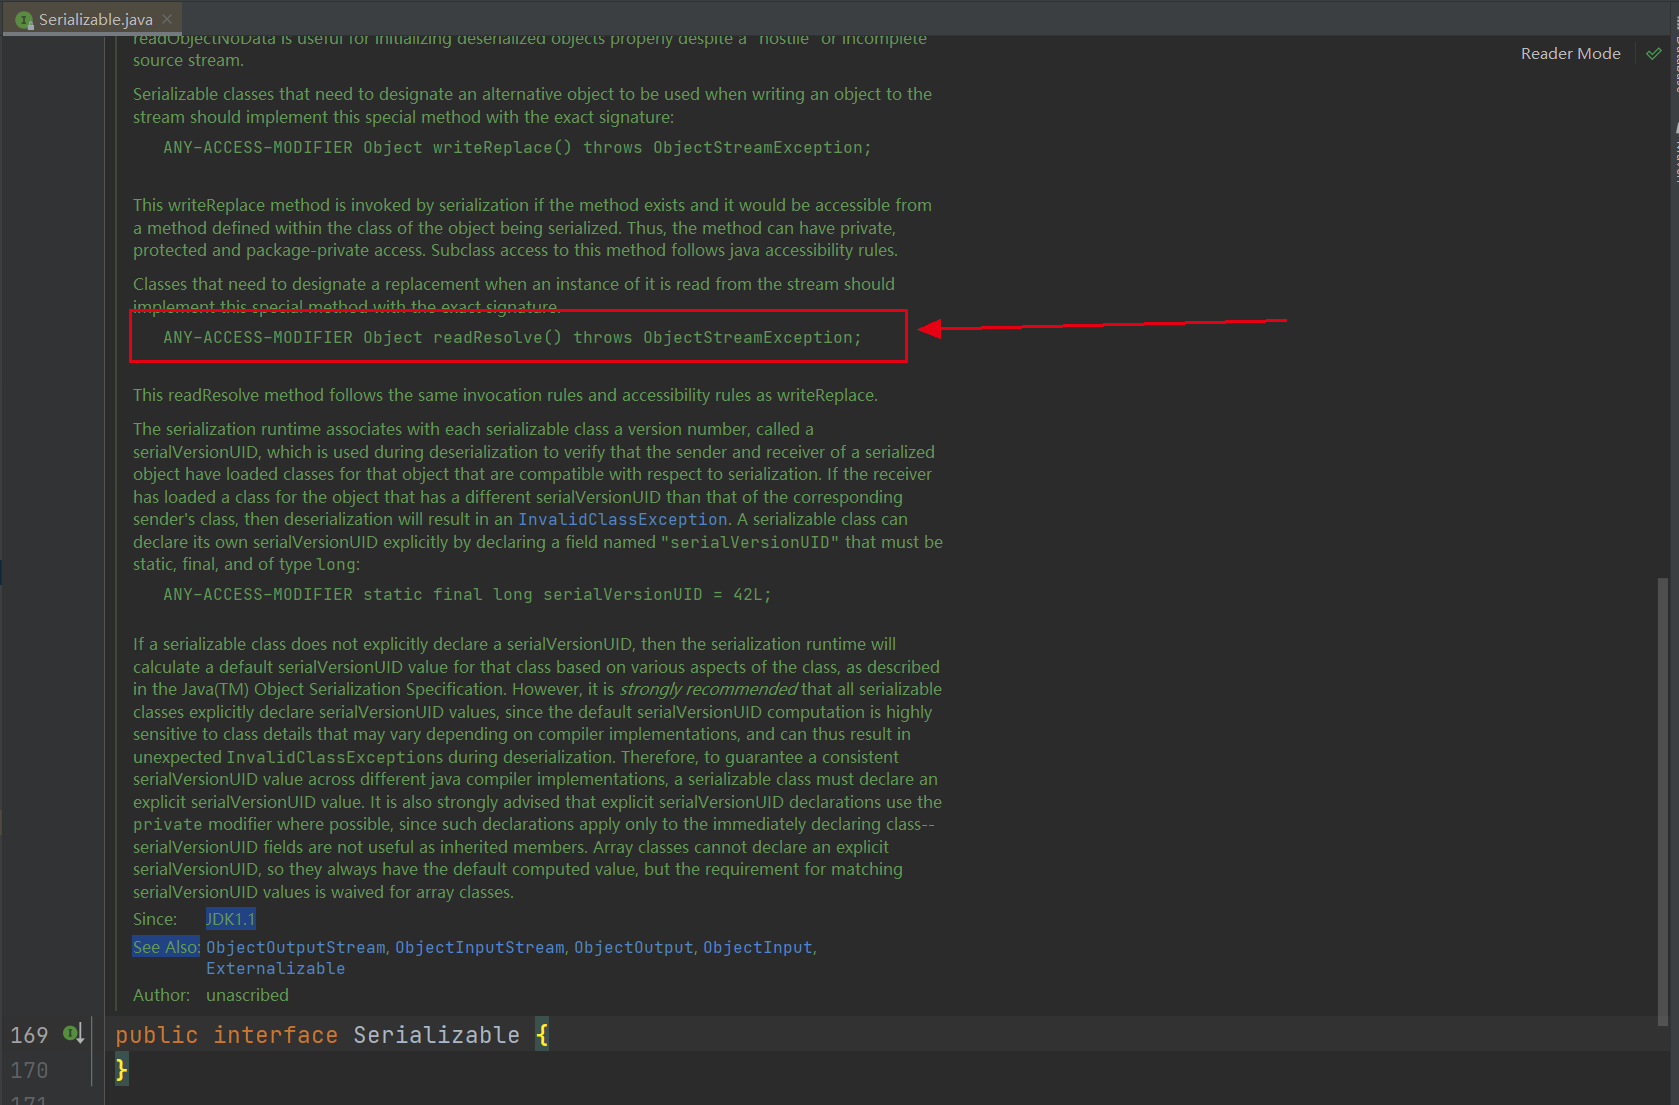Click the implementations gutter icon on line 169

pos(74,1034)
